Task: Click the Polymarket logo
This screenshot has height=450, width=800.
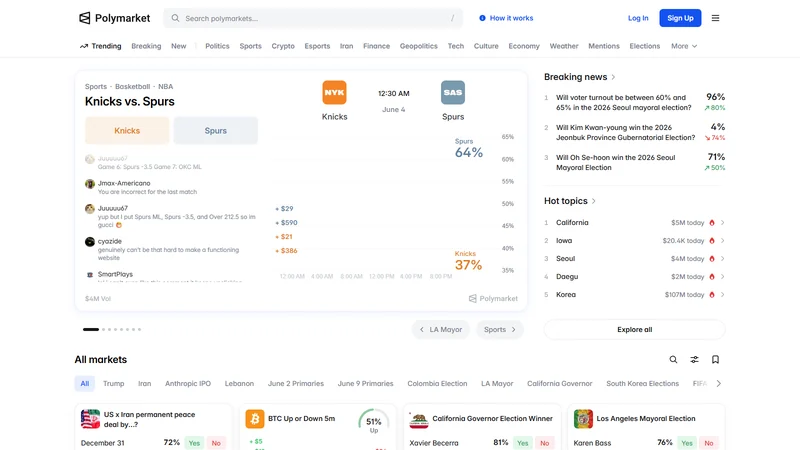Action: (x=114, y=18)
